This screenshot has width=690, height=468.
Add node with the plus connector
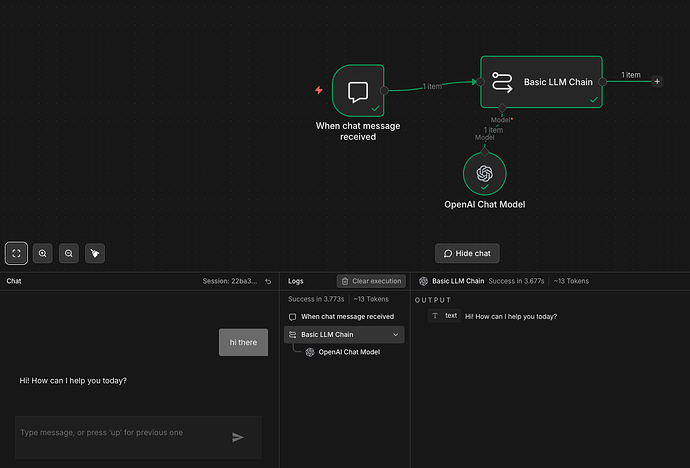click(657, 81)
